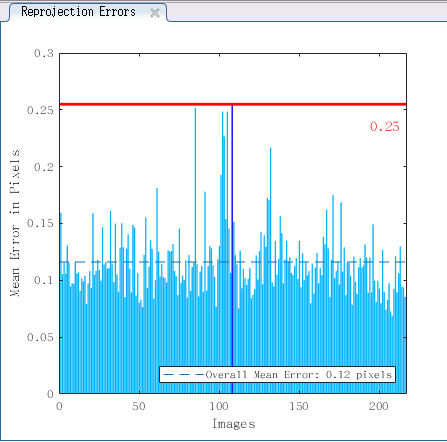Click the Images x-axis label
The image size is (447, 442).
point(234,424)
